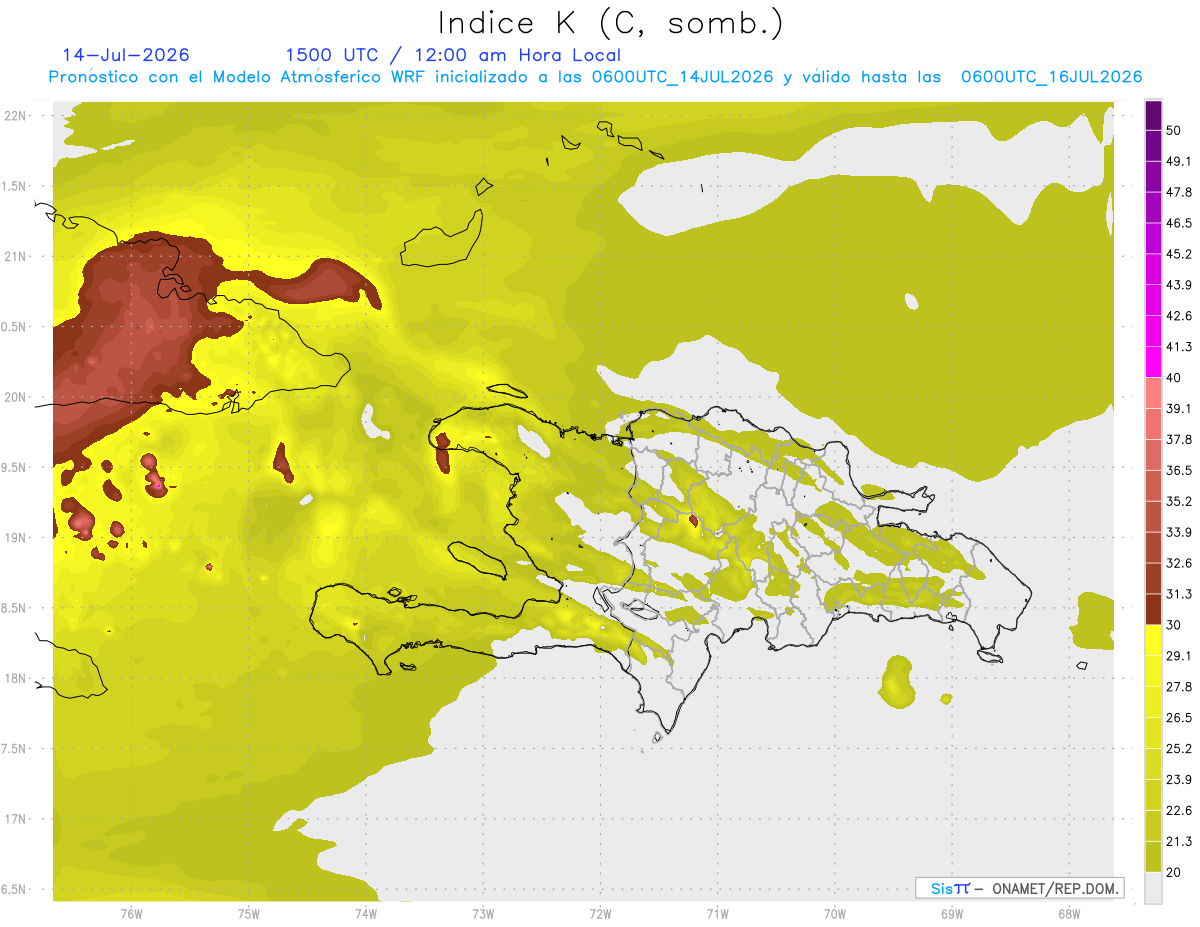Click the '70W' longitude label
This screenshot has width=1200, height=927.
coord(835,913)
